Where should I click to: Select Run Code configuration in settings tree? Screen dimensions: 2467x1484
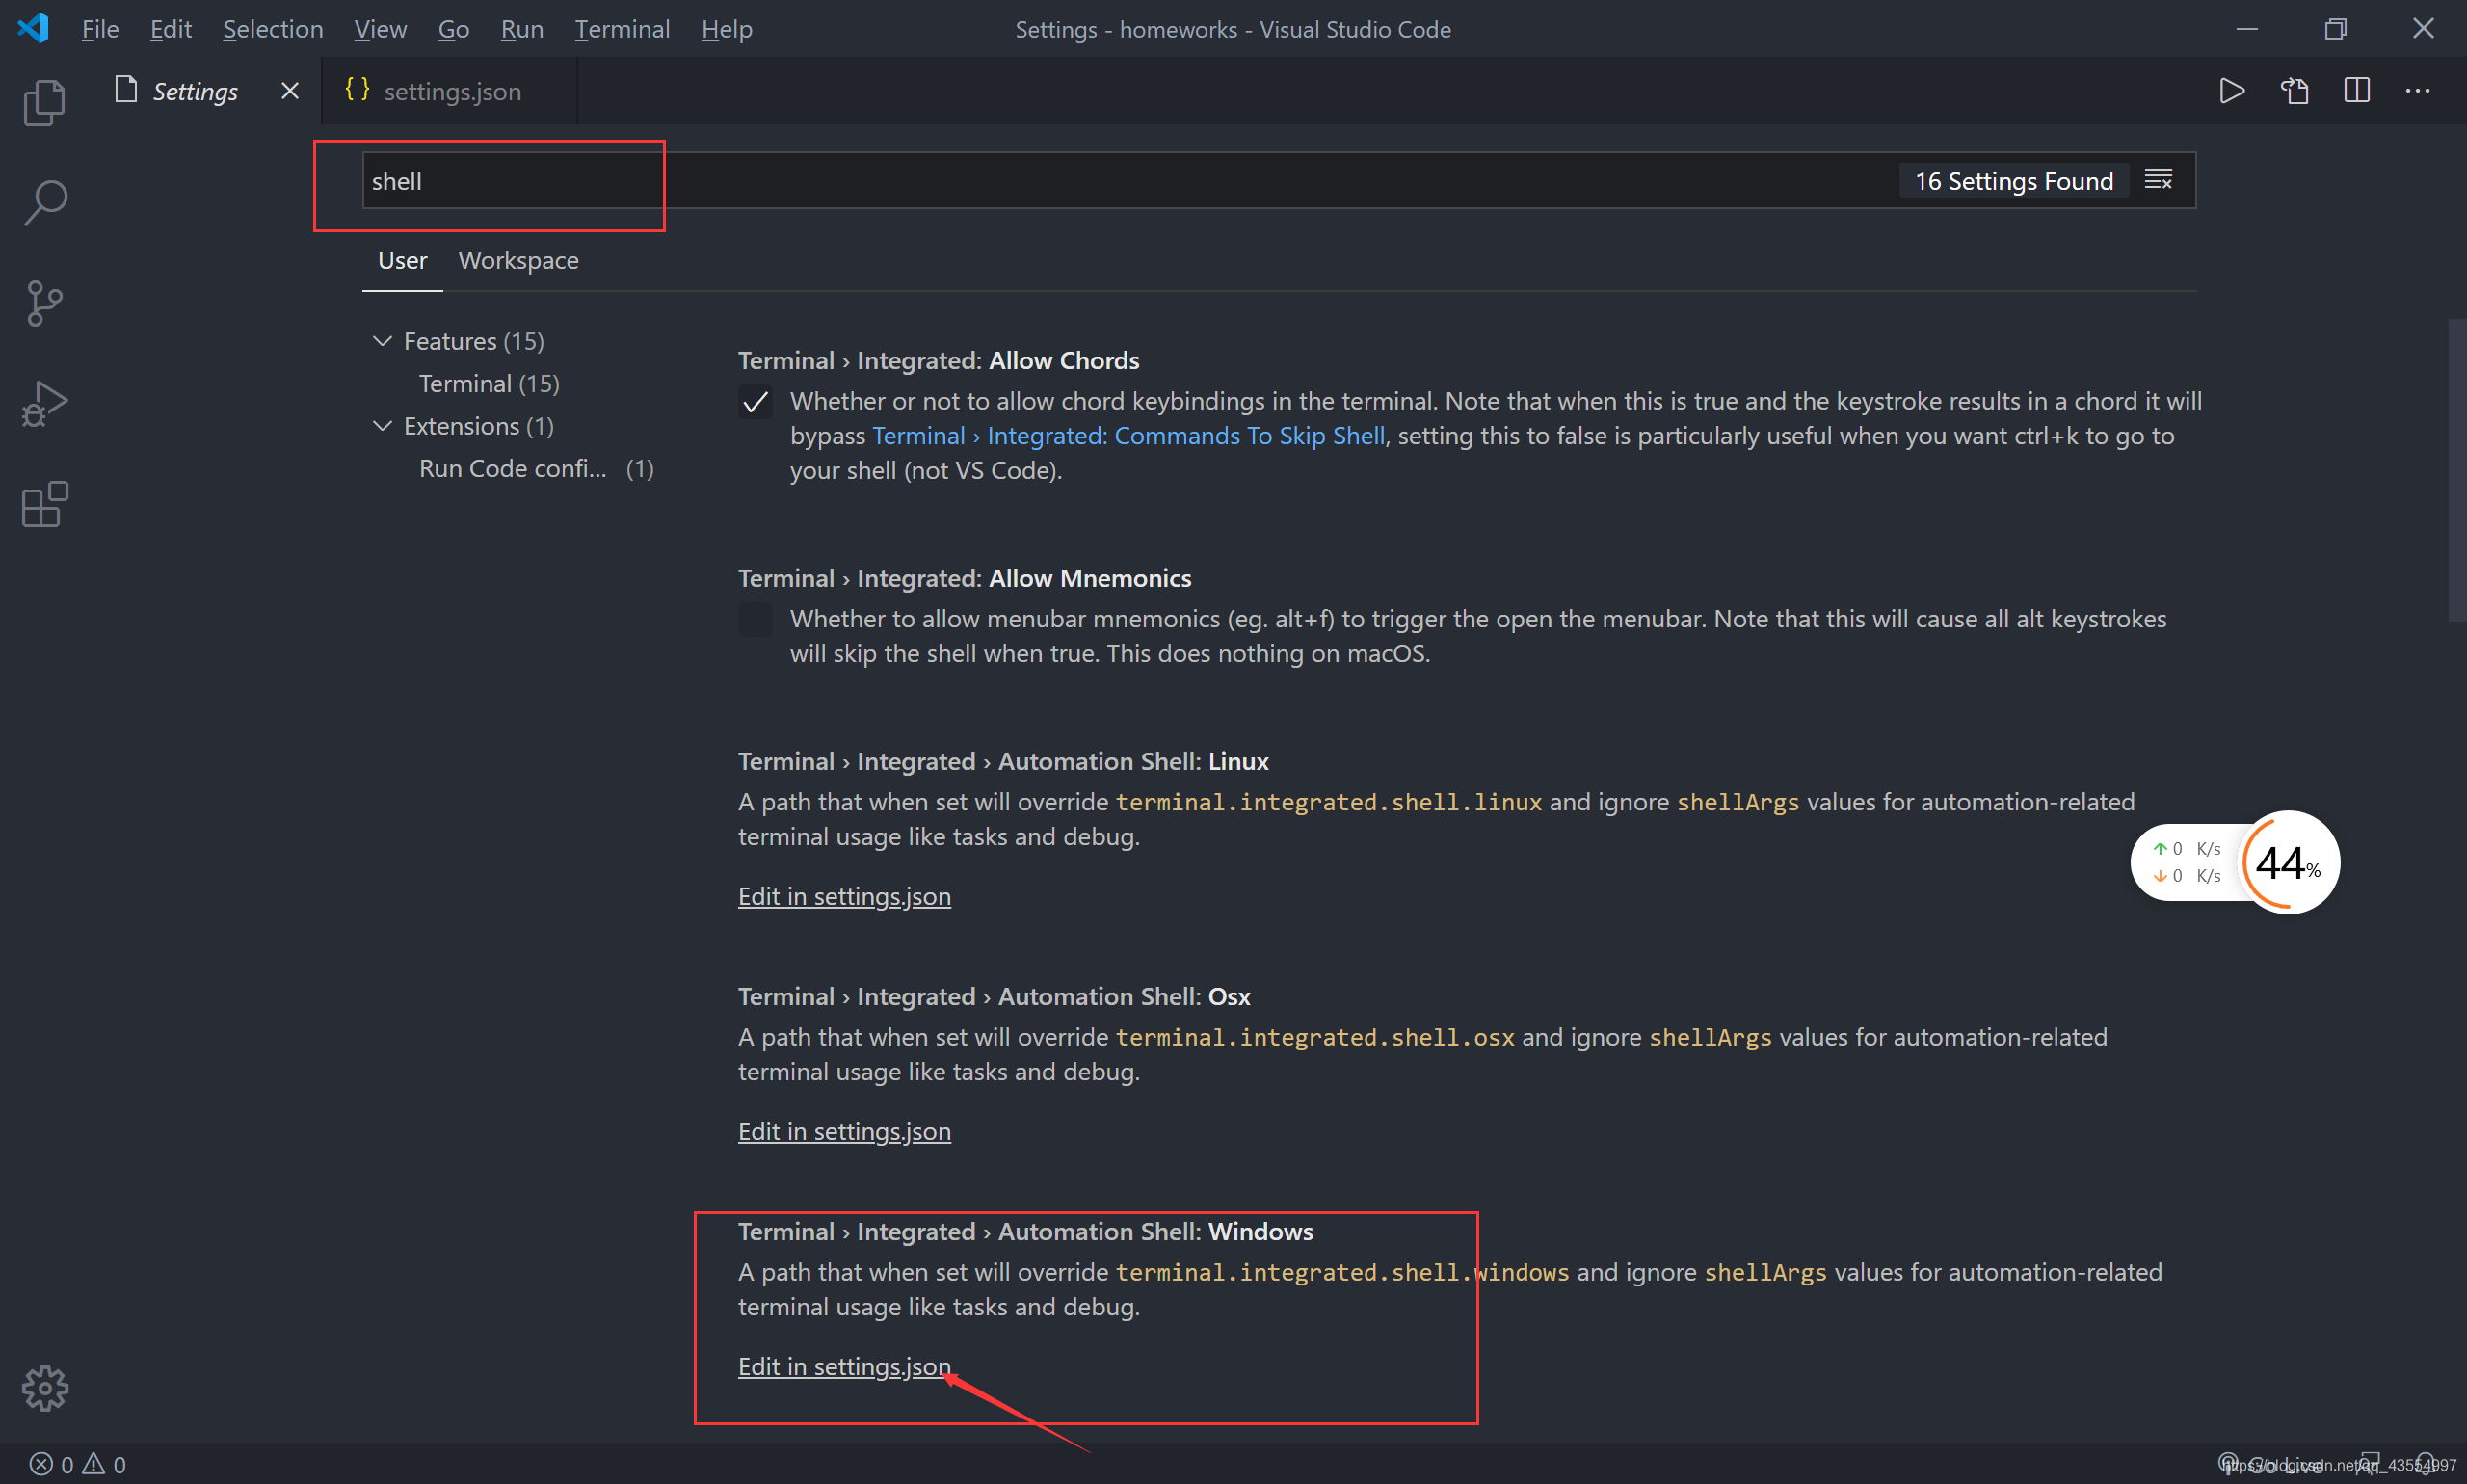(536, 468)
